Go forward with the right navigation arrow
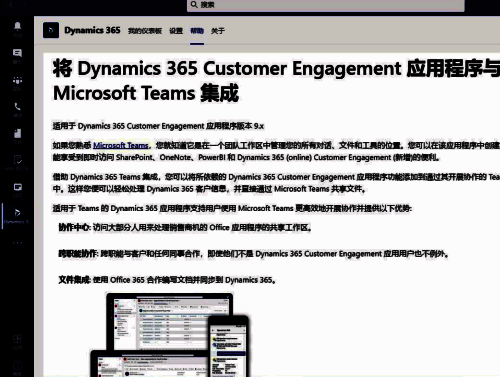500x377 pixels. click(24, 5)
